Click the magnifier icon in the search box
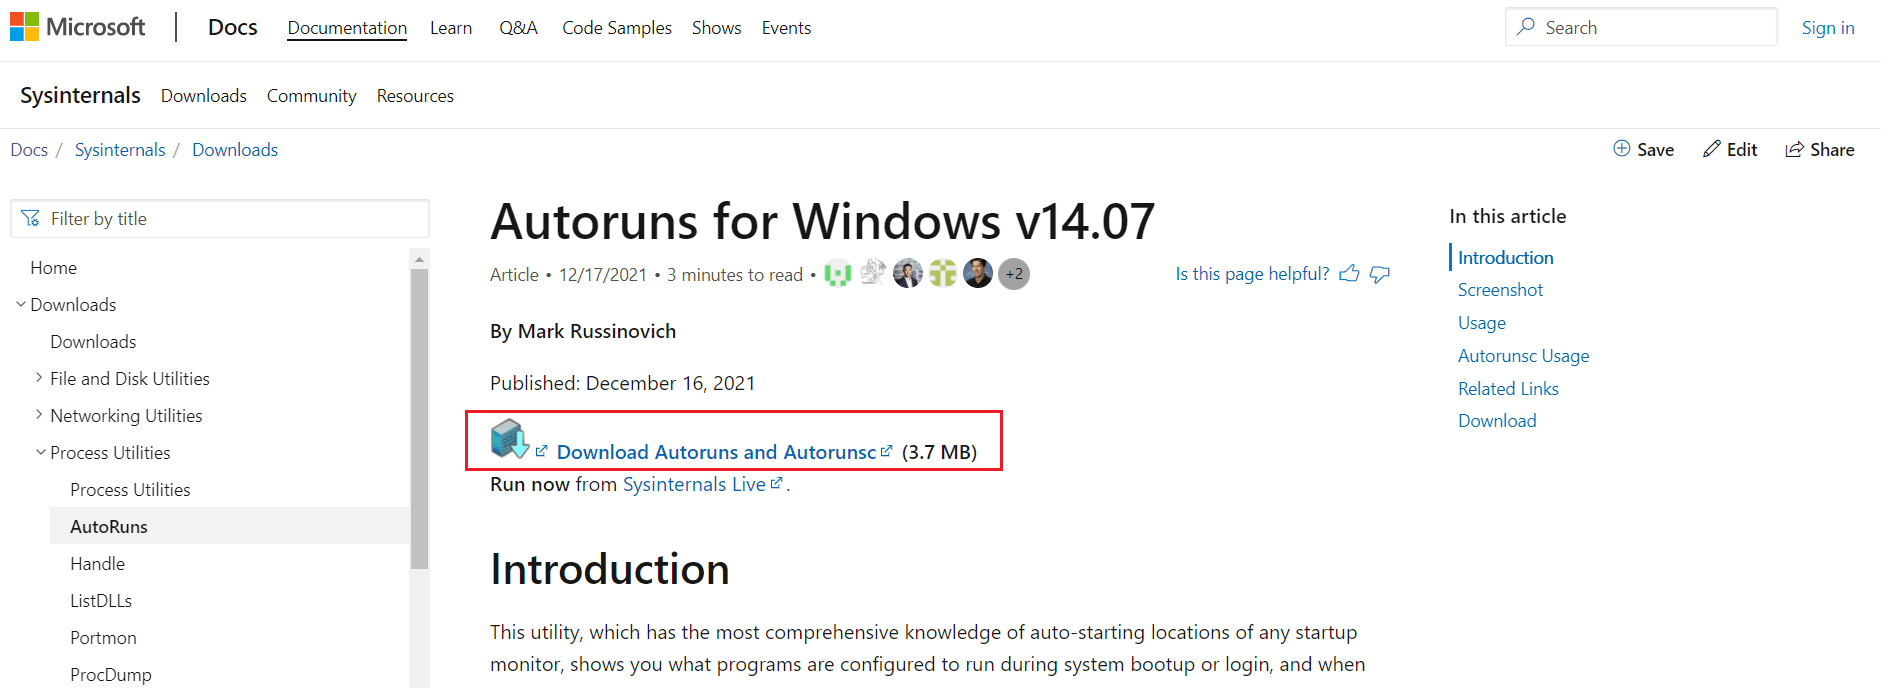The width and height of the screenshot is (1881, 688). pyautogui.click(x=1525, y=27)
